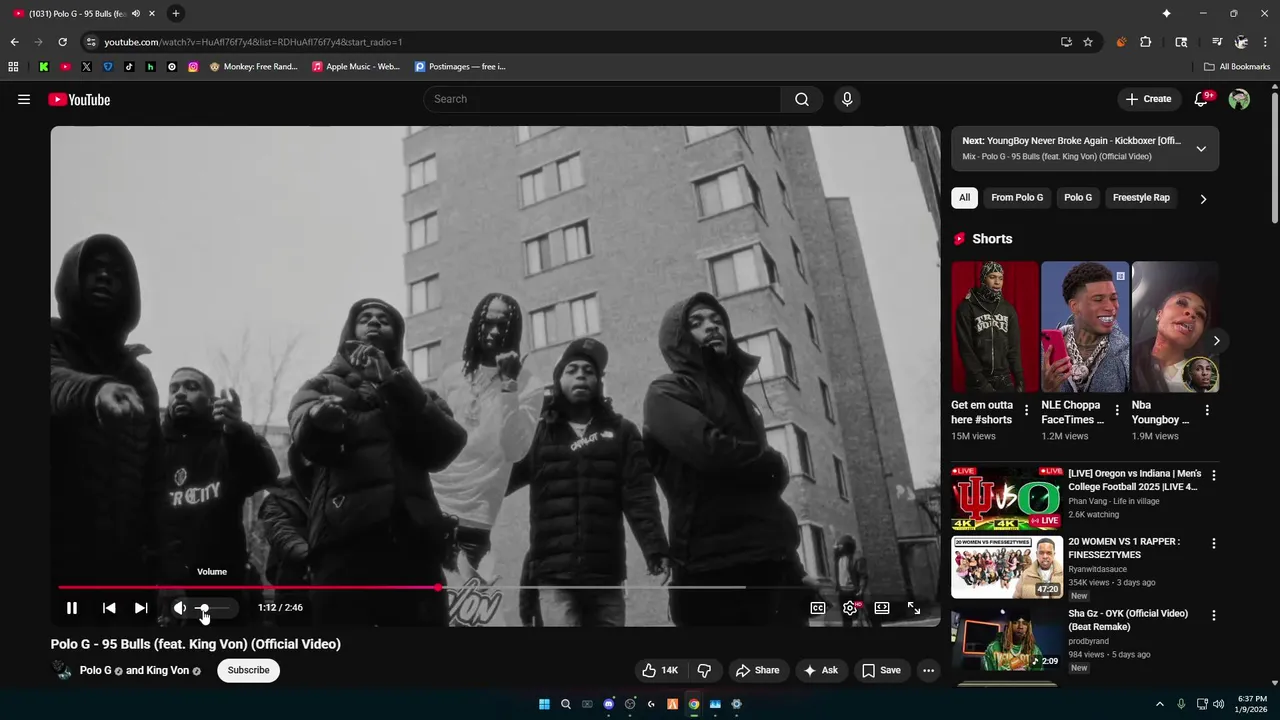The width and height of the screenshot is (1280, 720).
Task: Select the Freestyle Rap chip
Action: click(1141, 197)
